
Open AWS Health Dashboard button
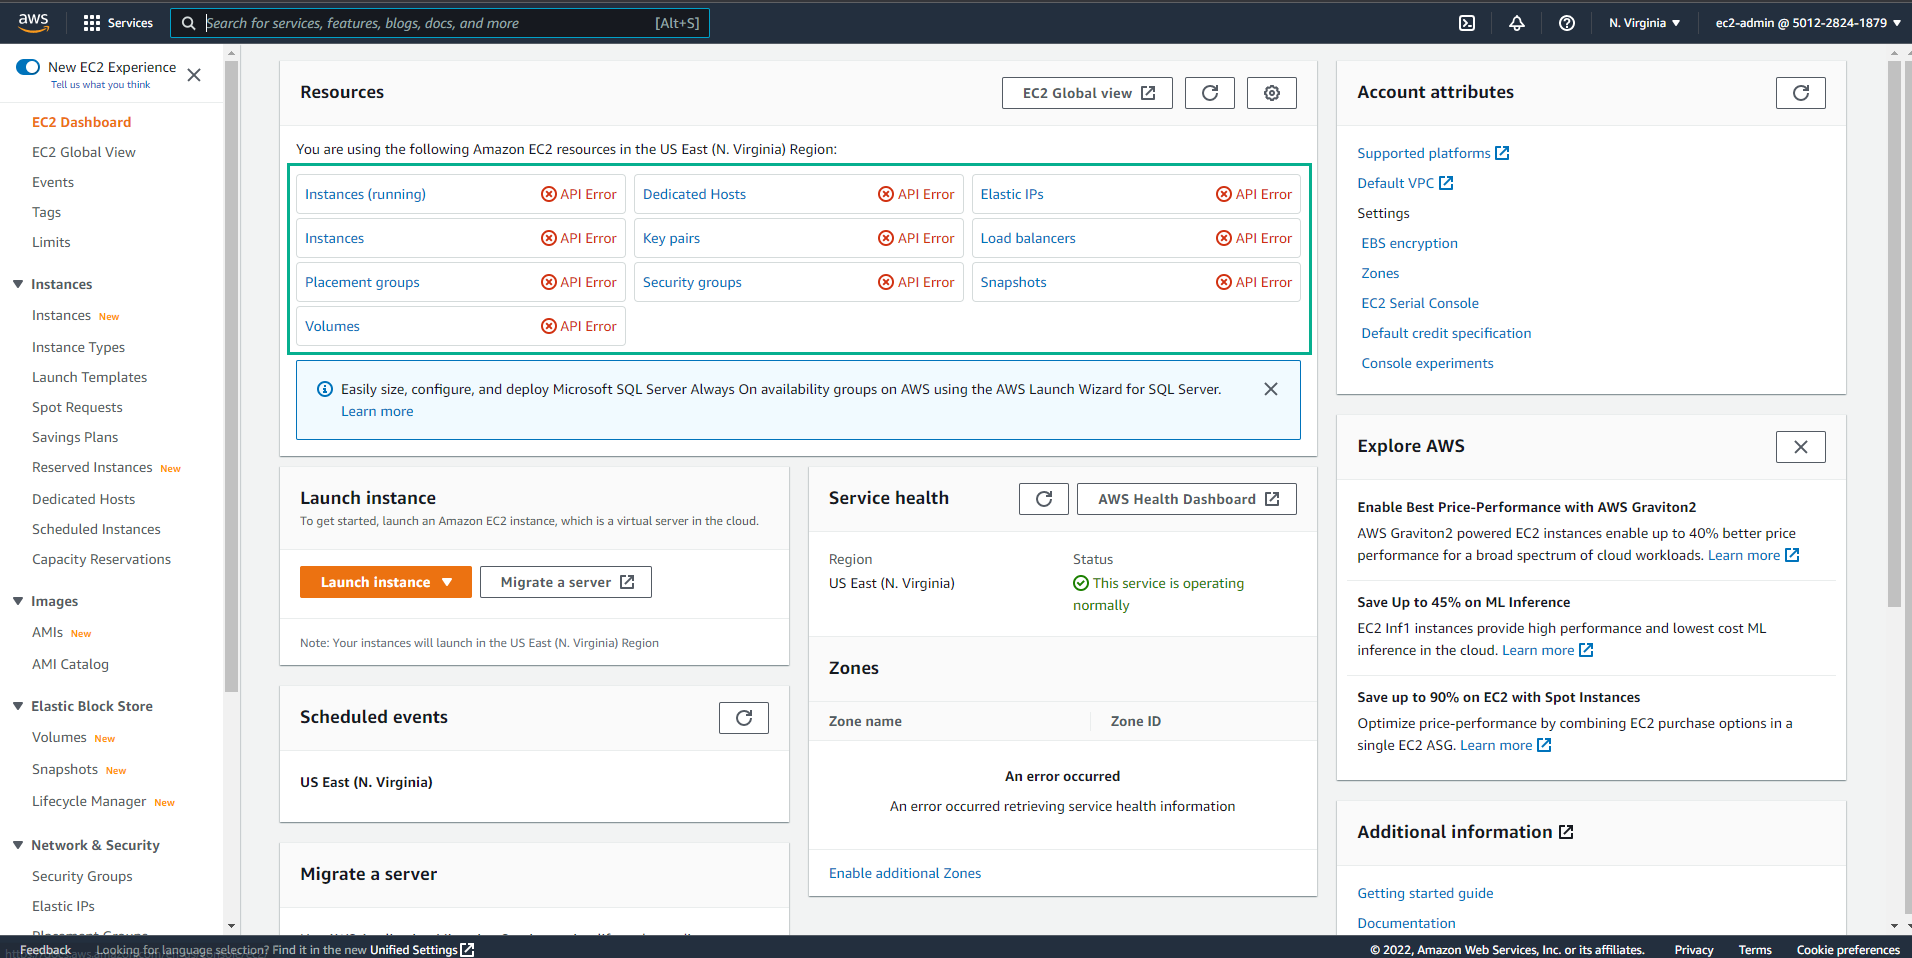[x=1187, y=499]
